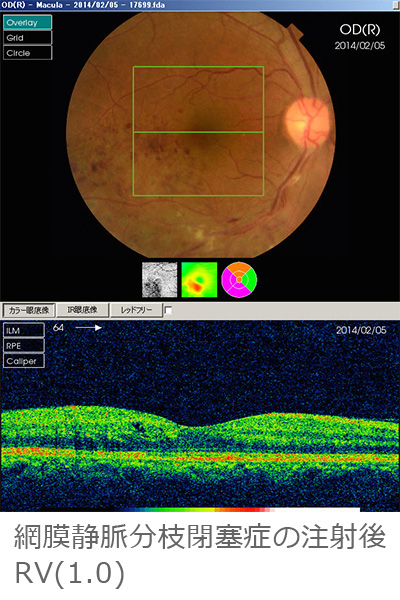This screenshot has height=600, width=400.
Task: Activate the Caliper measurement tool
Action: coord(24,361)
